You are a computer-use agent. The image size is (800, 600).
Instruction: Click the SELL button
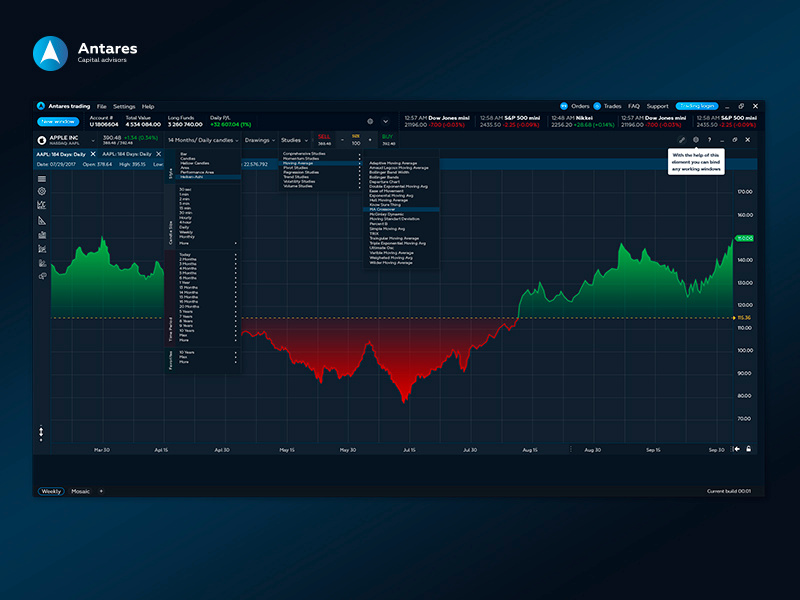pos(324,140)
